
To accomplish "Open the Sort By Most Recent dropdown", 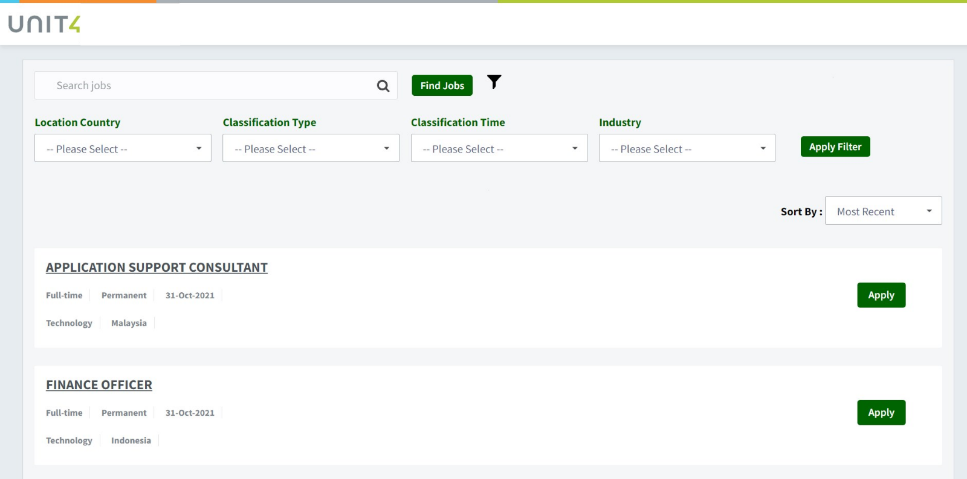I will 883,211.
